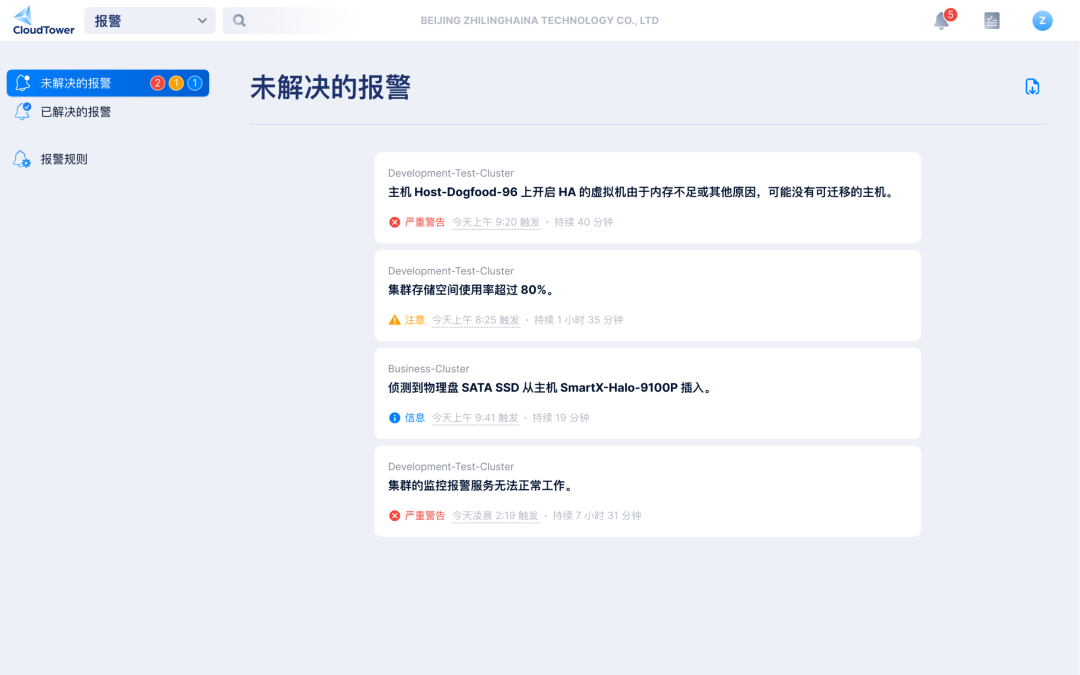Export alerts with the download icon
Screen dimensions: 1080x675
pyautogui.click(x=1032, y=87)
